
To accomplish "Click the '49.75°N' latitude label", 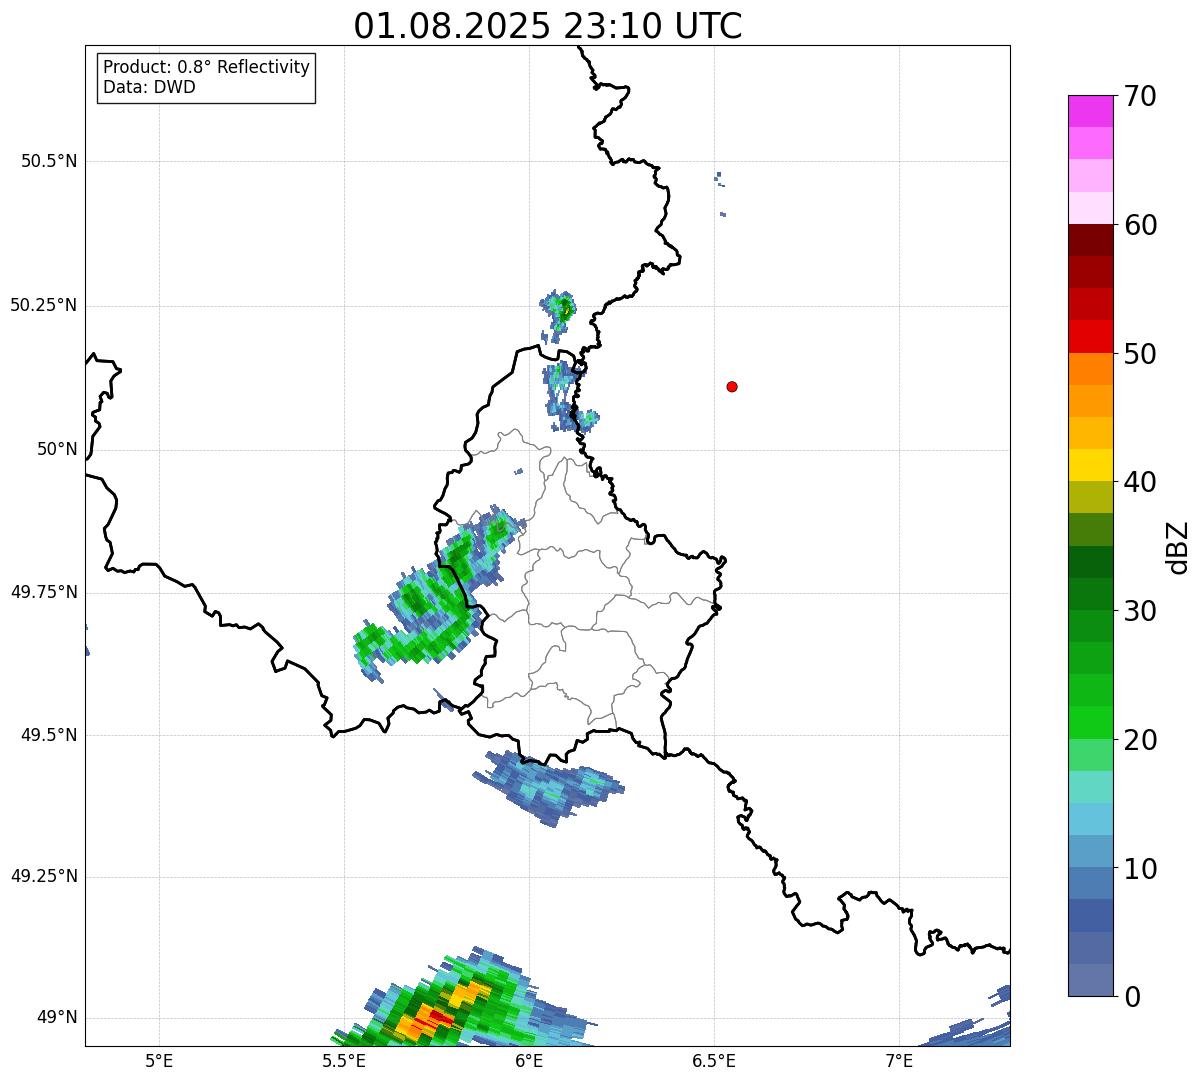I will tap(44, 592).
